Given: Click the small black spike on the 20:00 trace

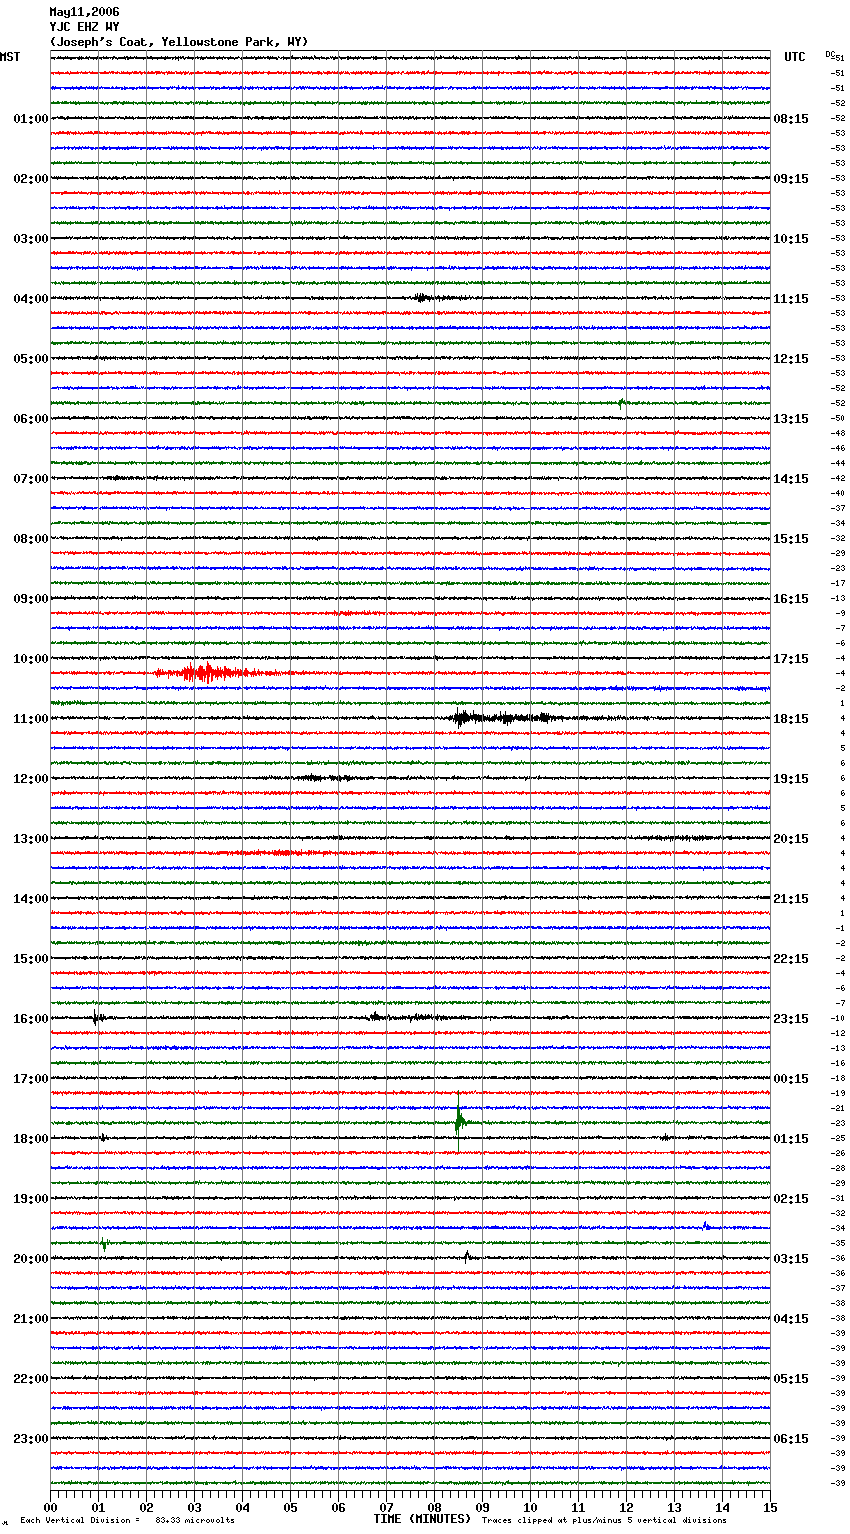Looking at the screenshot, I should 467,1256.
